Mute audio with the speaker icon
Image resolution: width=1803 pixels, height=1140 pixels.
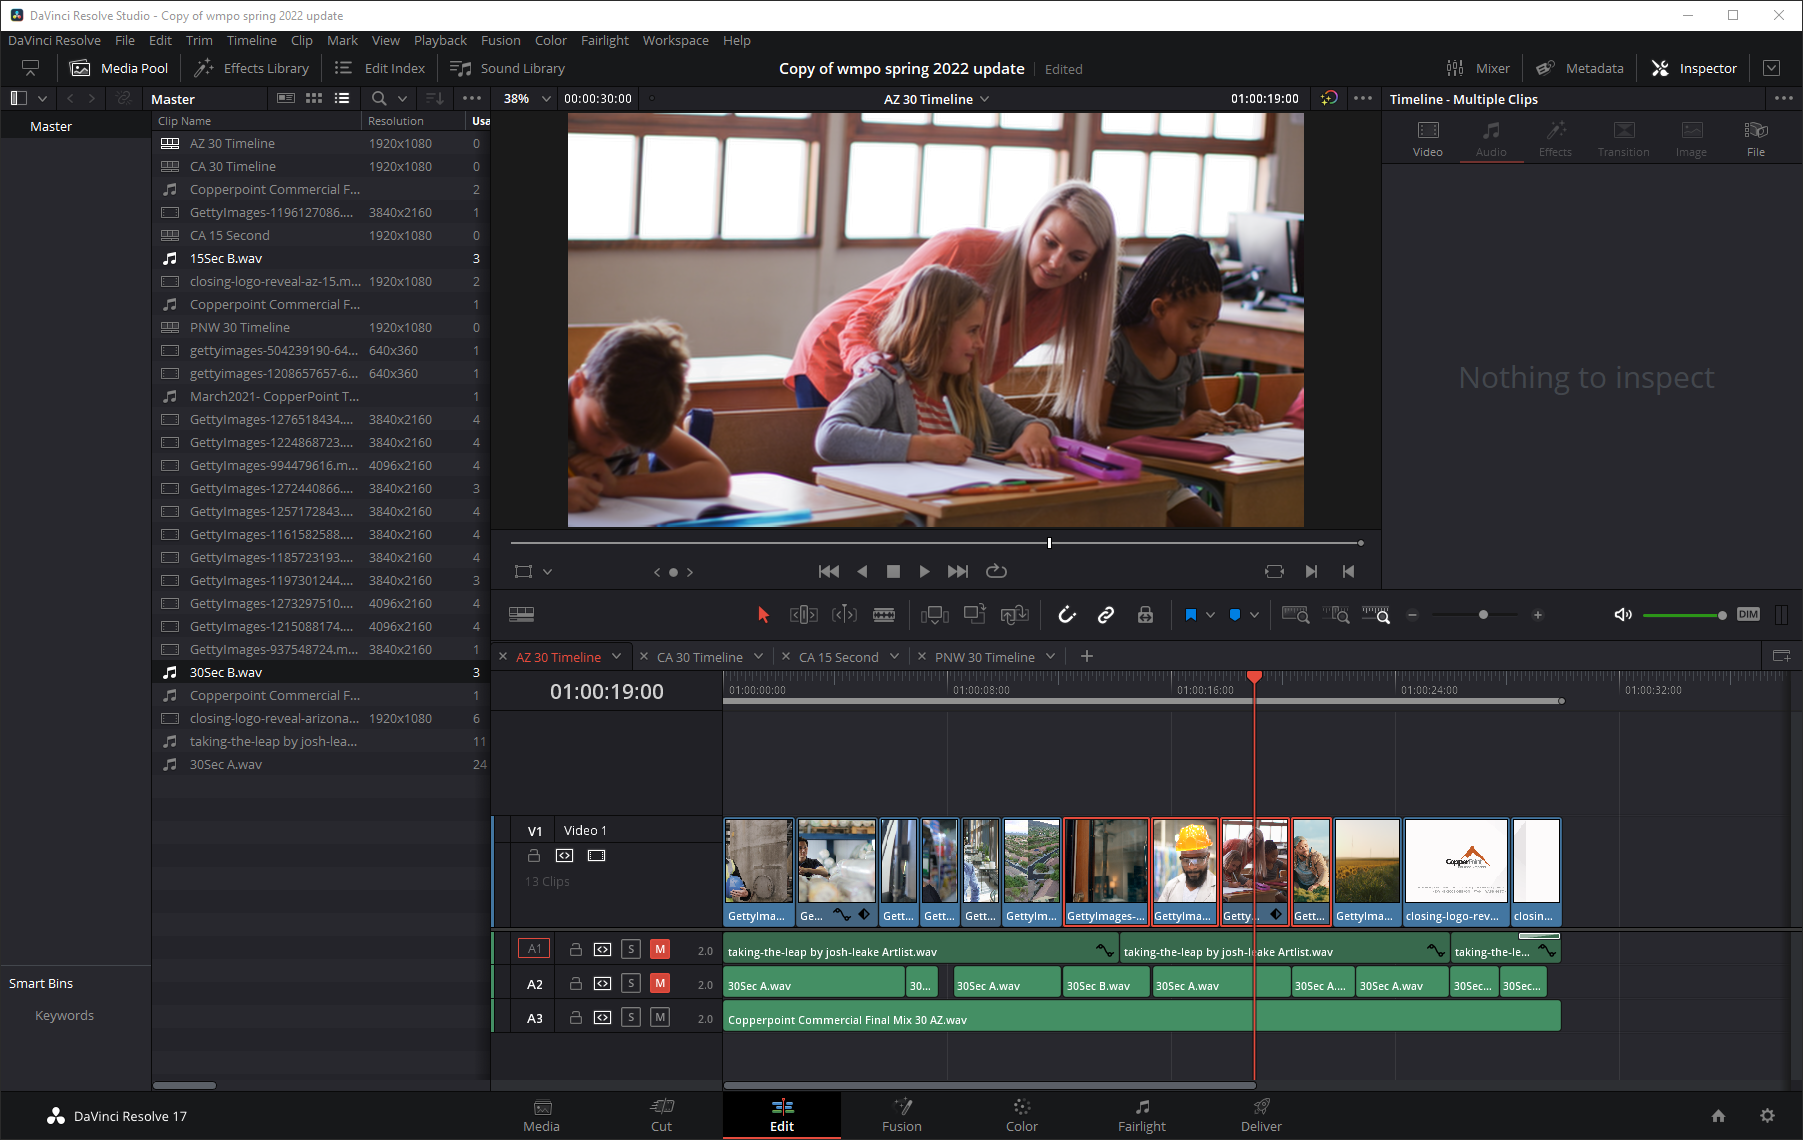click(1623, 615)
